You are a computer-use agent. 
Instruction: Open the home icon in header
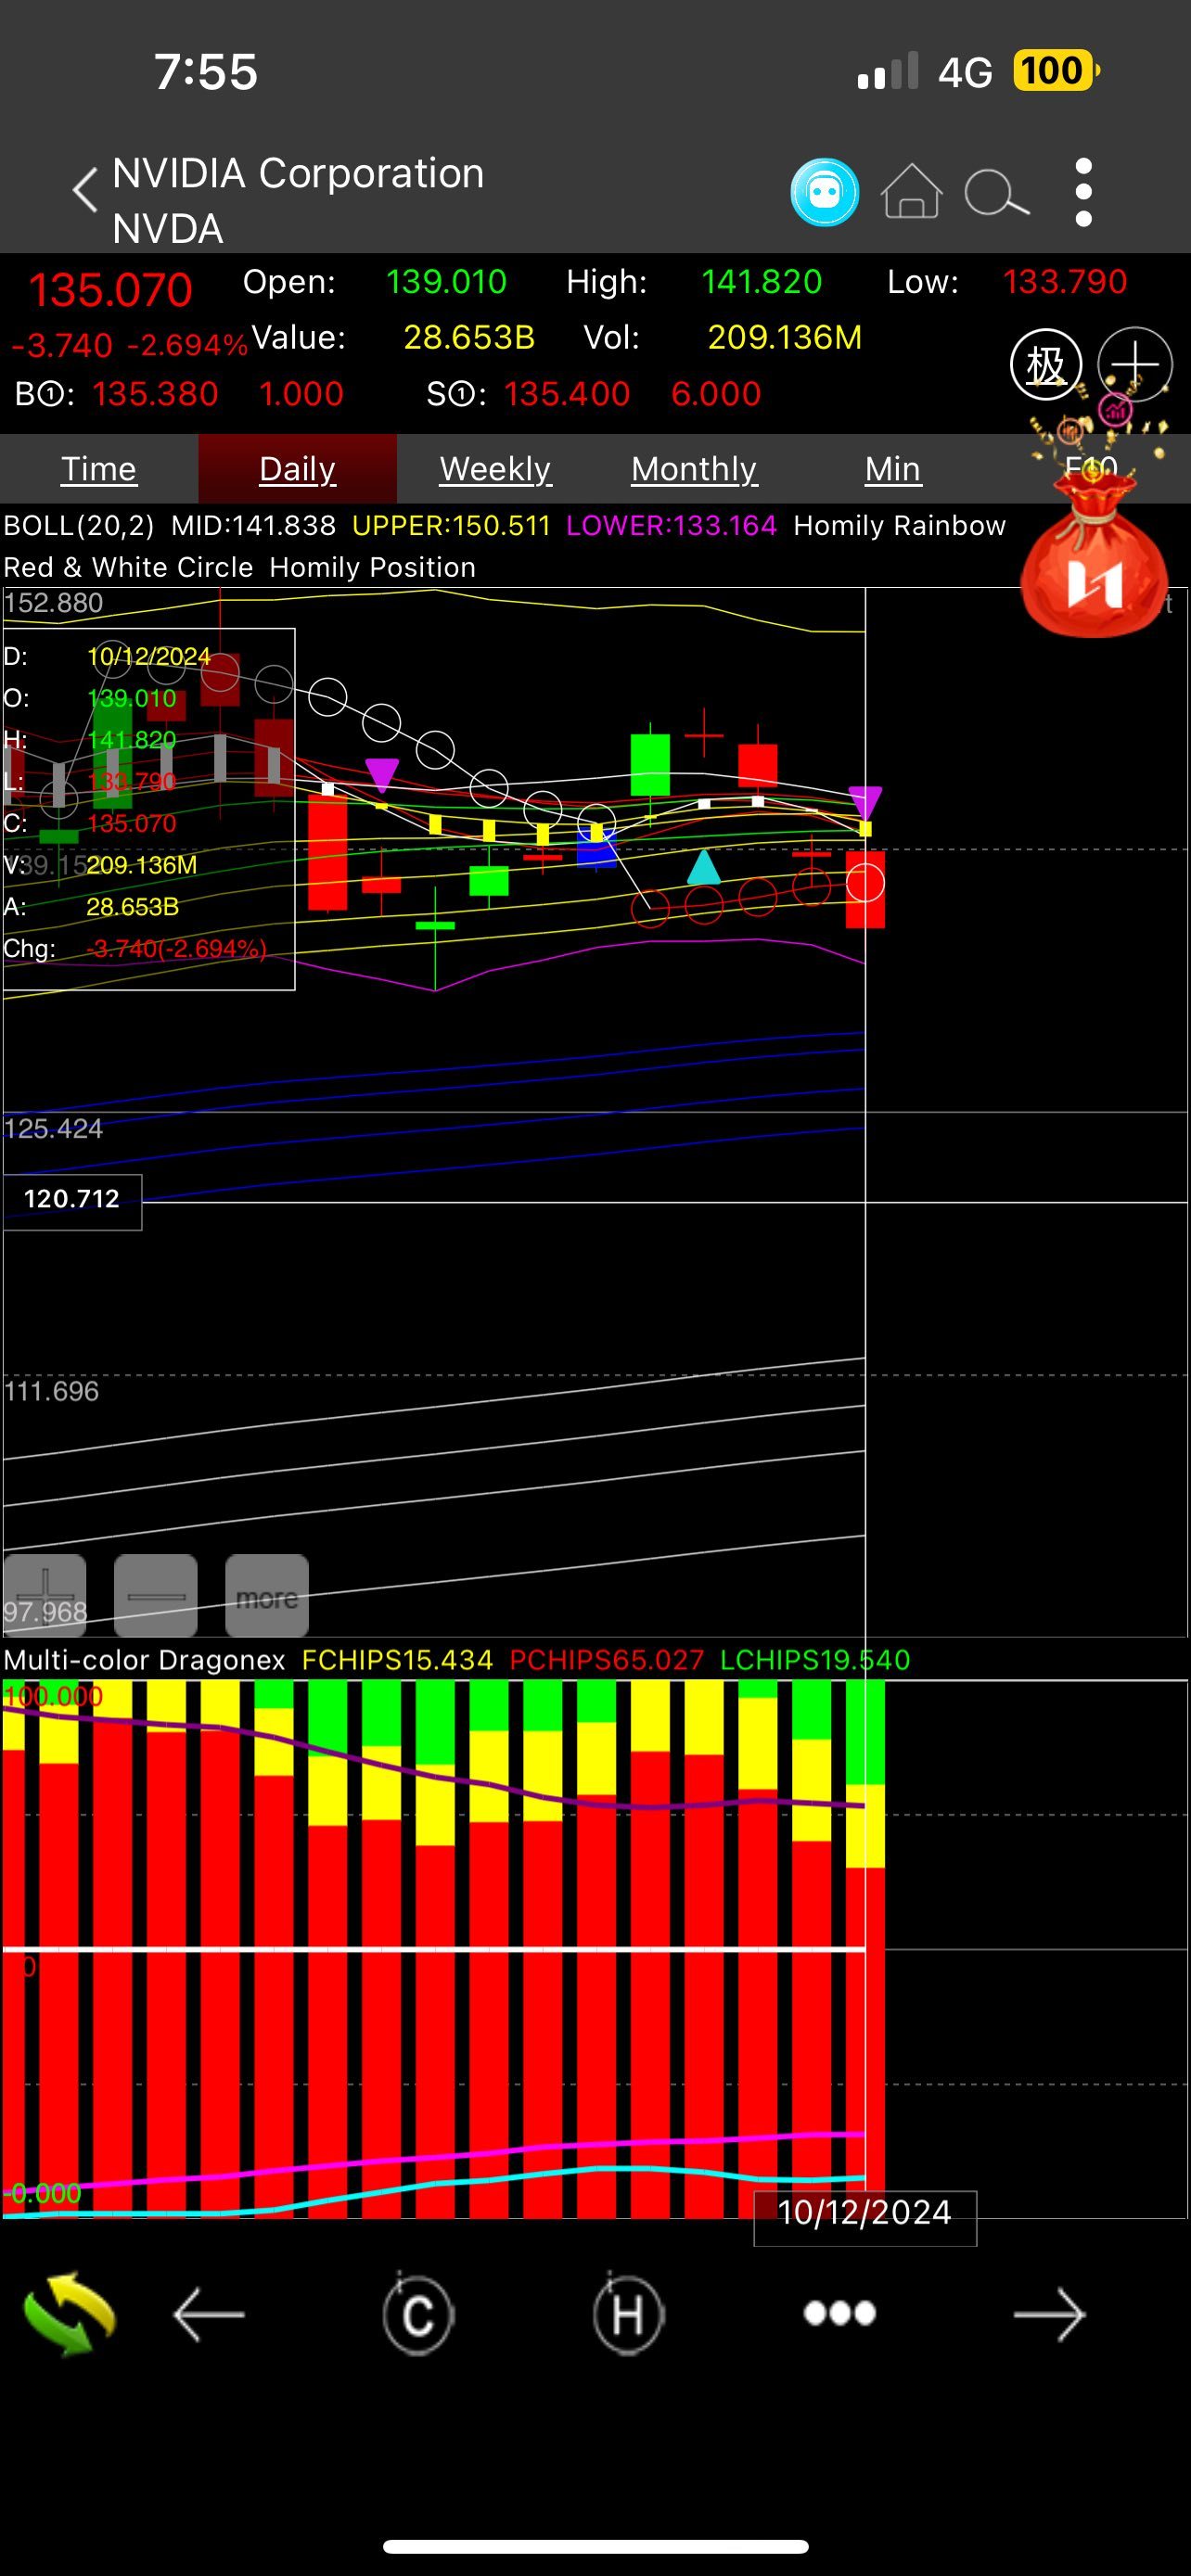(911, 191)
